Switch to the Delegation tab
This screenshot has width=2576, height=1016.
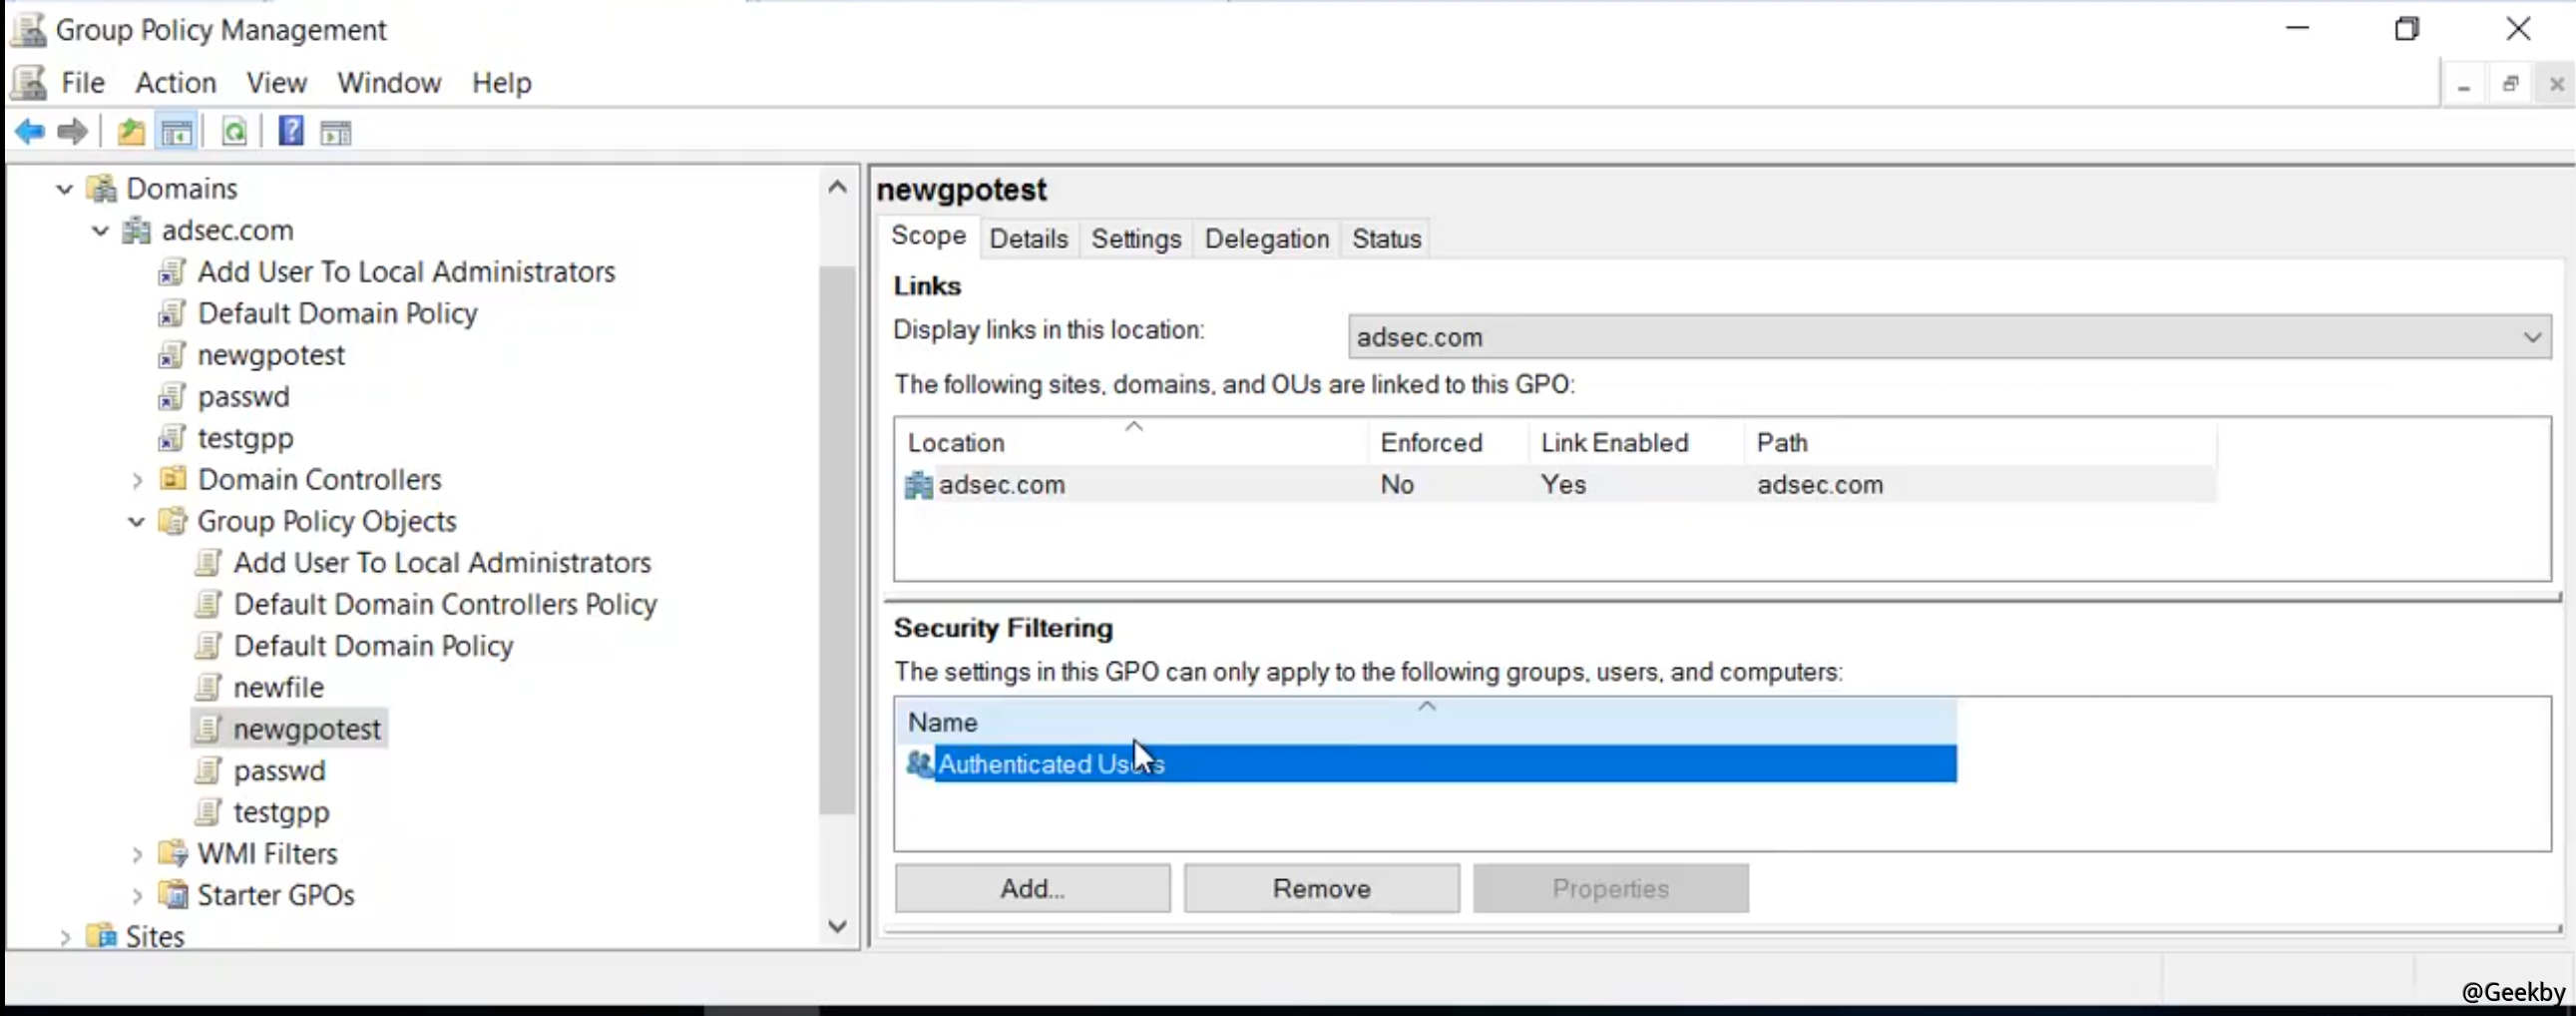click(x=1266, y=239)
